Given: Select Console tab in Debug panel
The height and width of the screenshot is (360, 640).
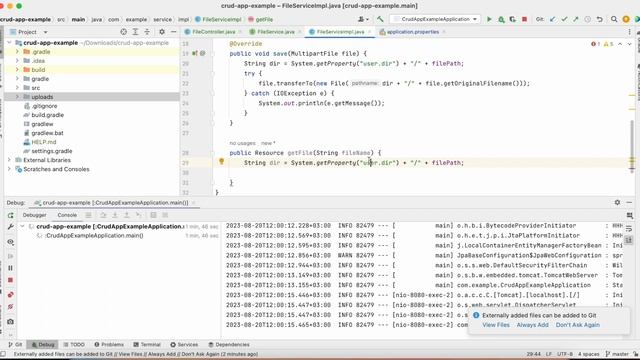Looking at the screenshot, I should 67,215.
